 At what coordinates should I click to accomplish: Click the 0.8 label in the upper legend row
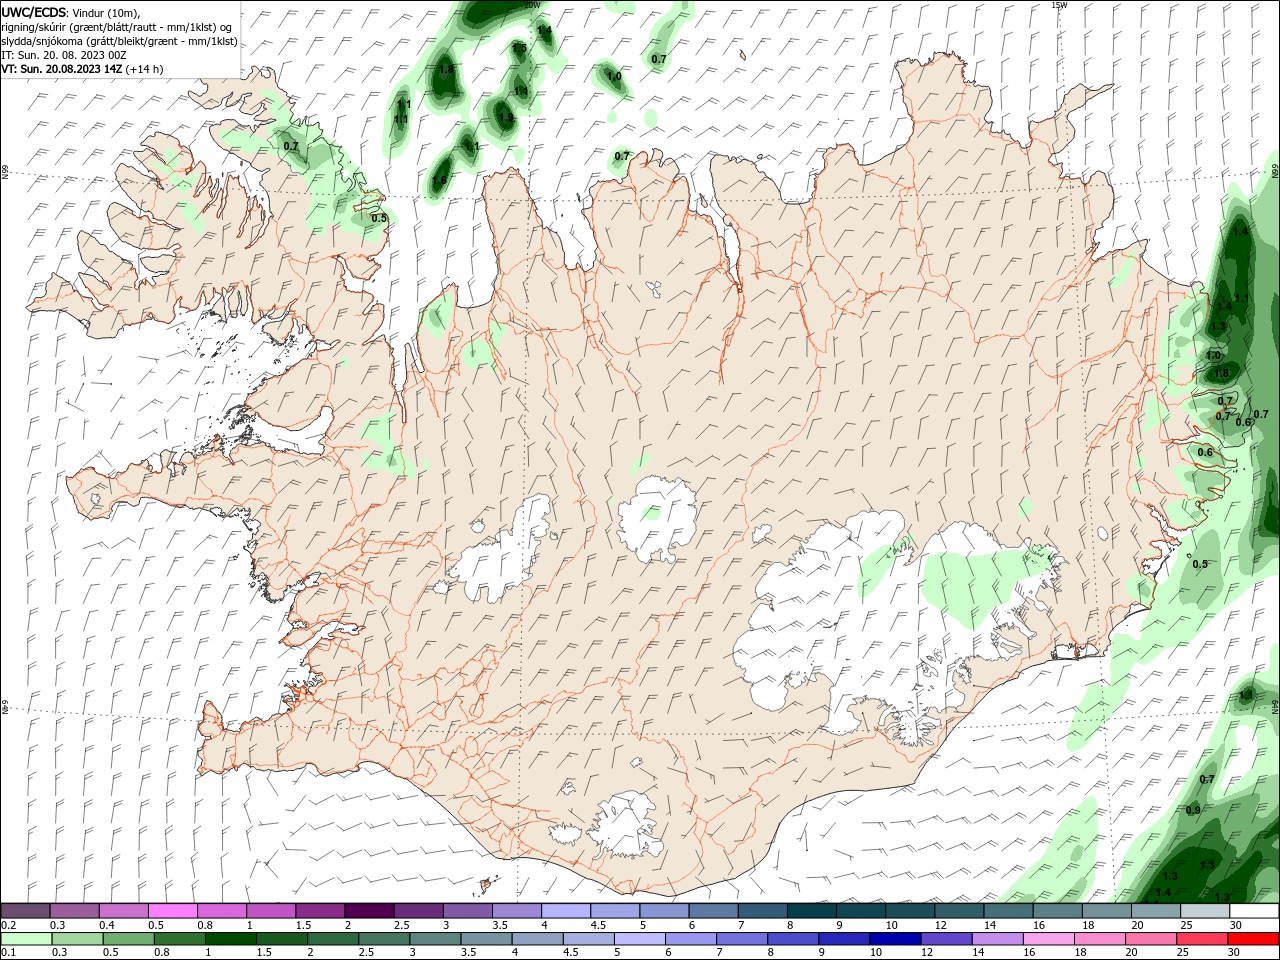205,925
